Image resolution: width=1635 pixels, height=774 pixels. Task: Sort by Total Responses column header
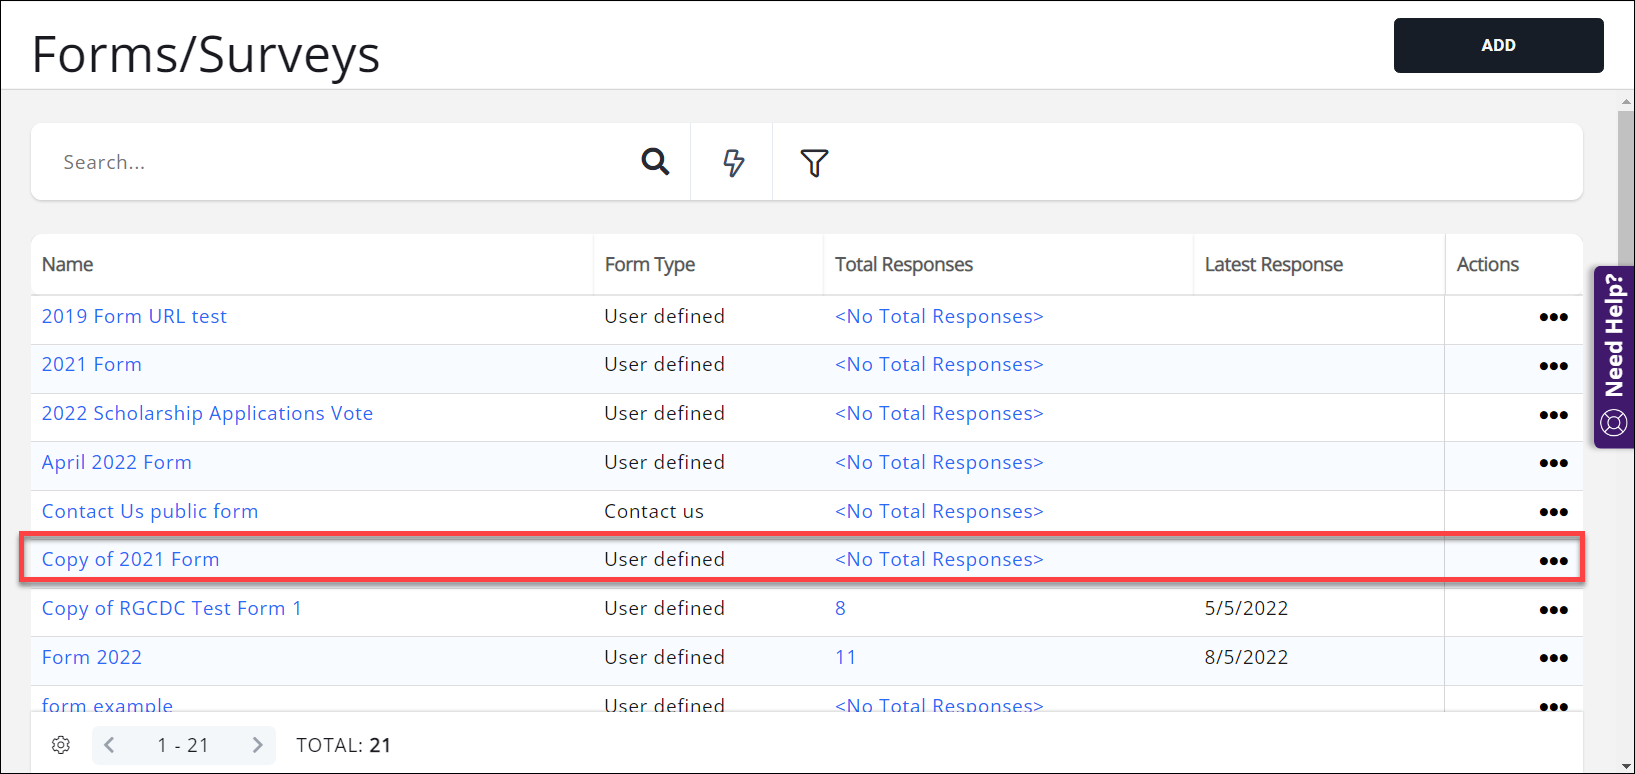[903, 265]
